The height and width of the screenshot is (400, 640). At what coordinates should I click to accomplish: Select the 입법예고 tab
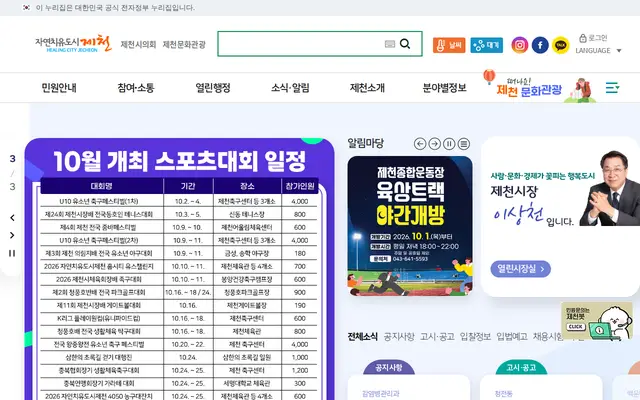pyautogui.click(x=512, y=336)
